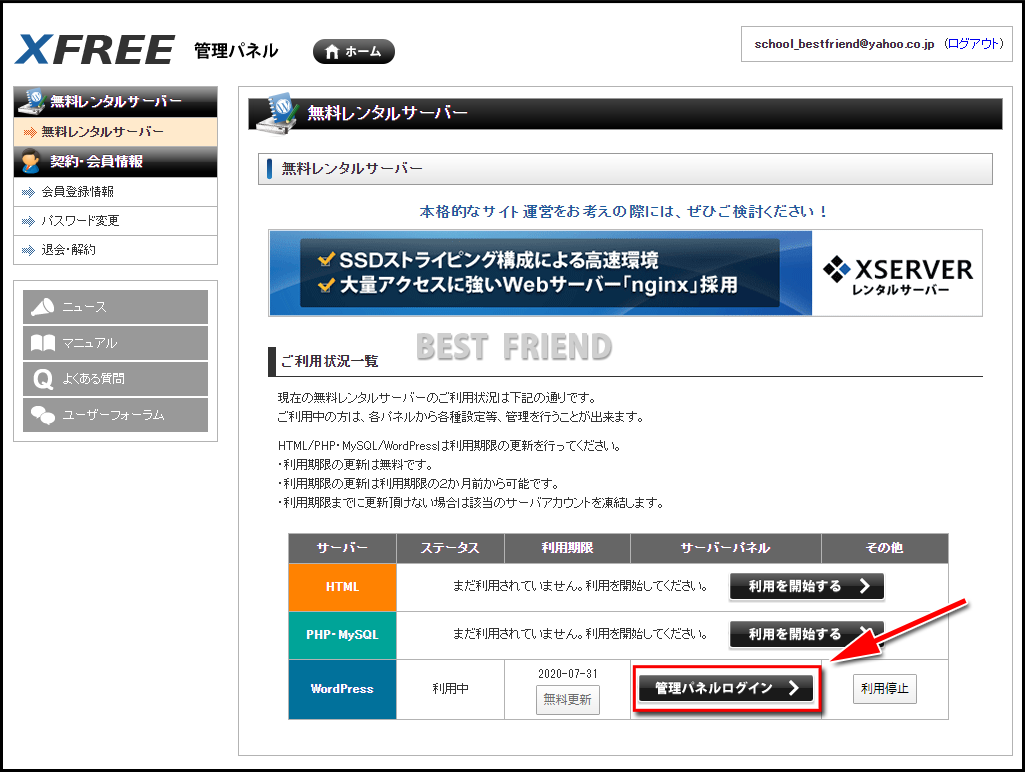The image size is (1025, 772).
Task: Click the 利用期限 column header
Action: click(x=567, y=548)
